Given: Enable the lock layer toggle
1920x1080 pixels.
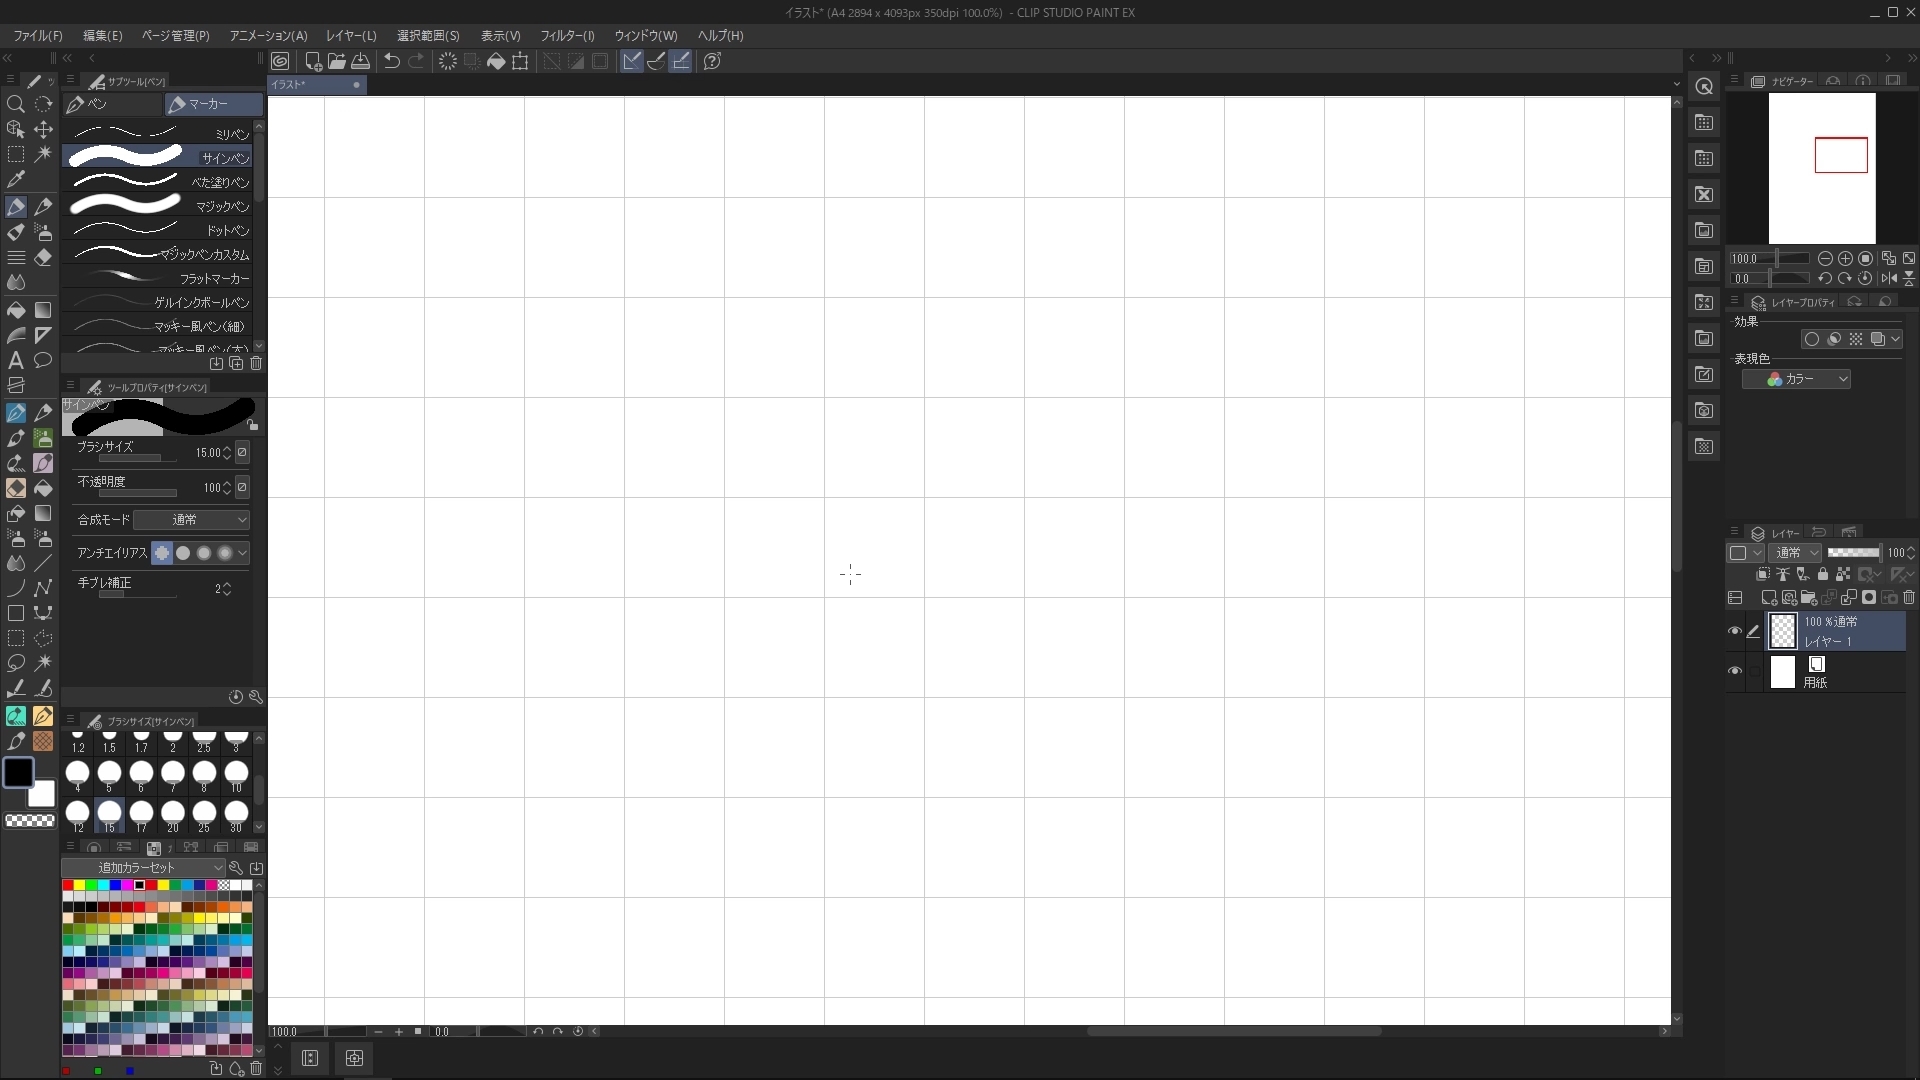Looking at the screenshot, I should pyautogui.click(x=1823, y=574).
